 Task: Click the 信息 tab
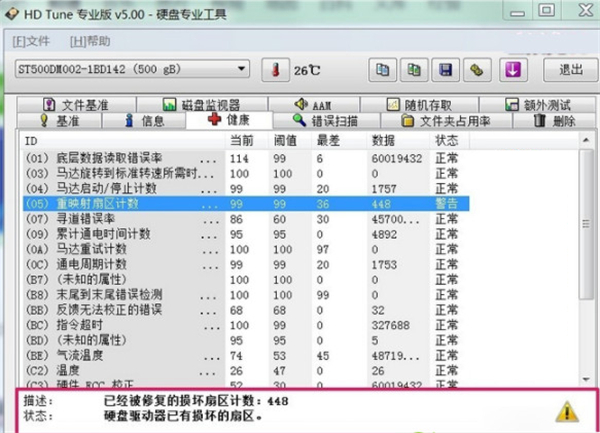click(x=144, y=121)
